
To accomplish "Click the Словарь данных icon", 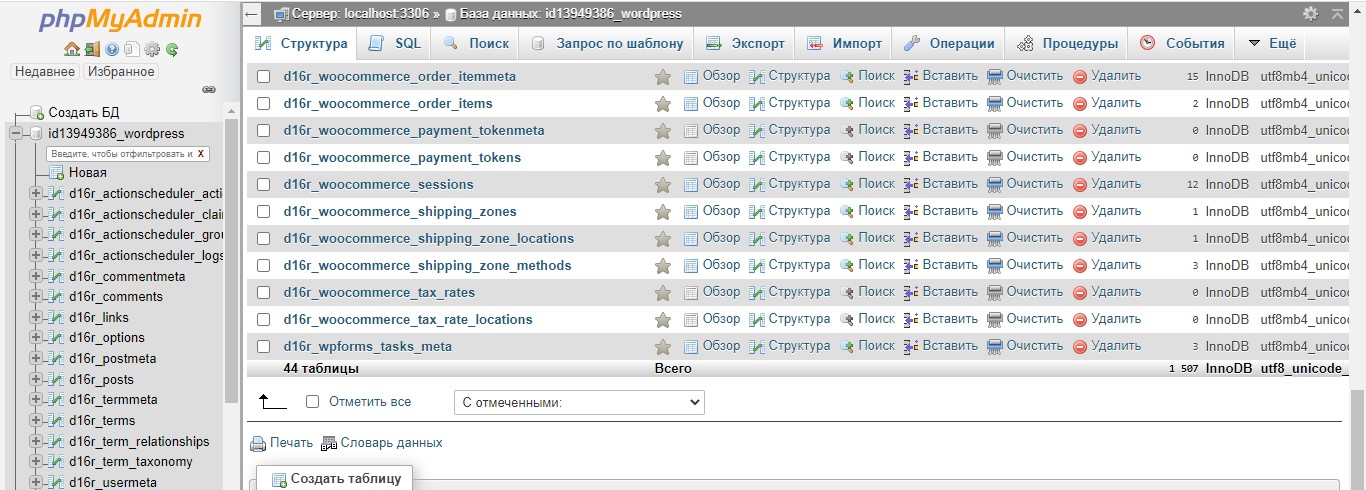I will point(329,443).
